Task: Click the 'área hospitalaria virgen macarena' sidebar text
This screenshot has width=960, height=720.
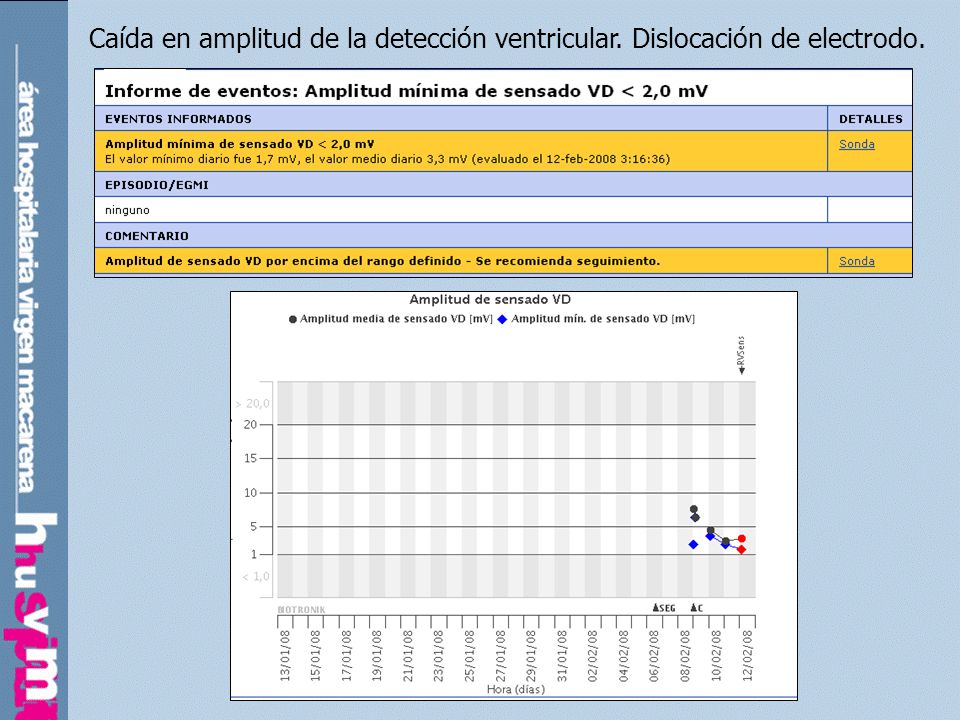Action: 27,287
